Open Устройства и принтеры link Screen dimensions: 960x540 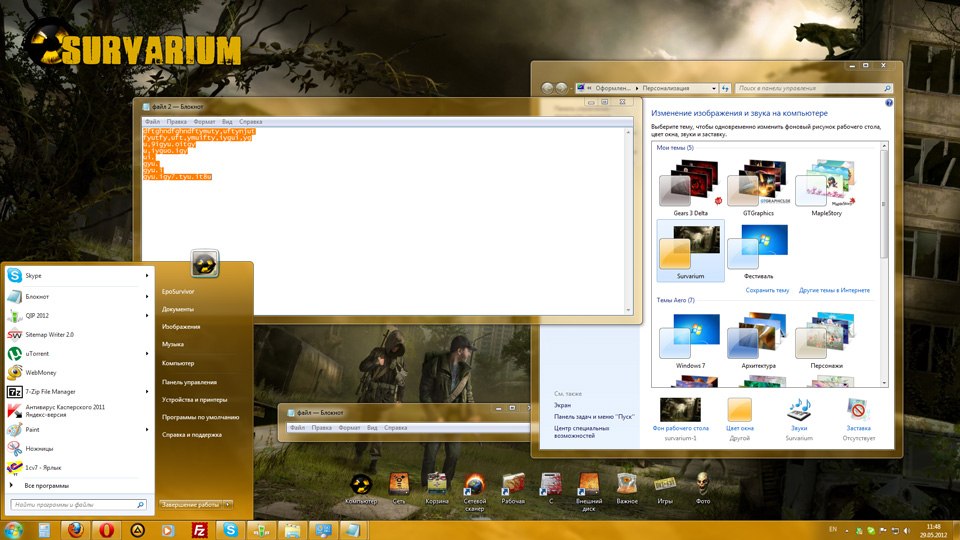(x=194, y=400)
